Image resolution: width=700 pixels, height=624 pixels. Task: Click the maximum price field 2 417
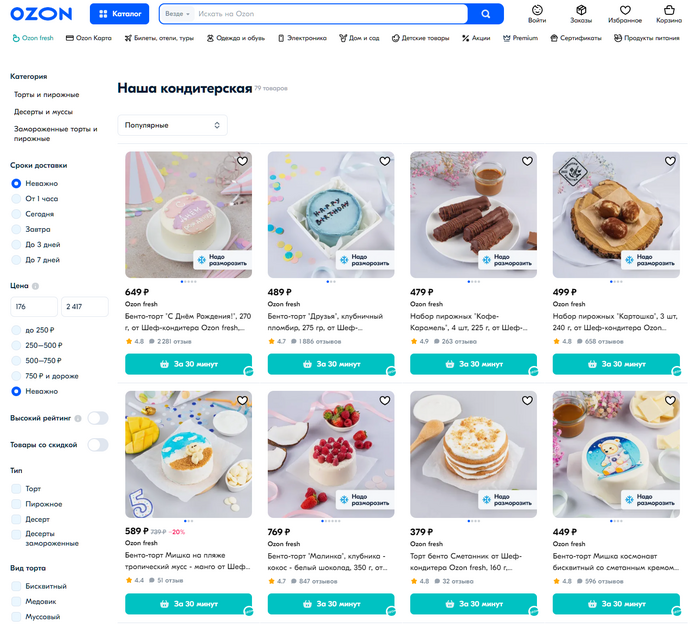coord(85,307)
